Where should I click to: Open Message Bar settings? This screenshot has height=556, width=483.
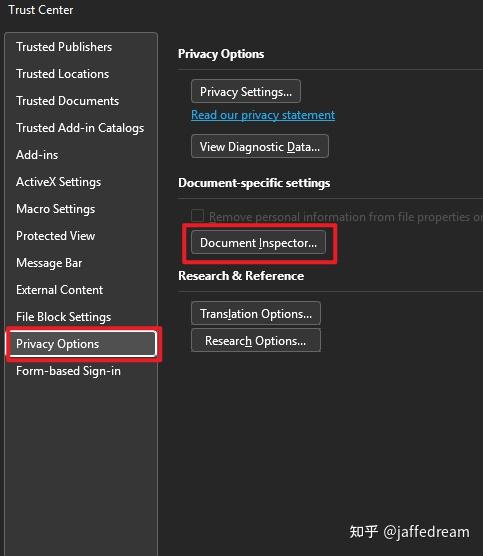pyautogui.click(x=49, y=263)
